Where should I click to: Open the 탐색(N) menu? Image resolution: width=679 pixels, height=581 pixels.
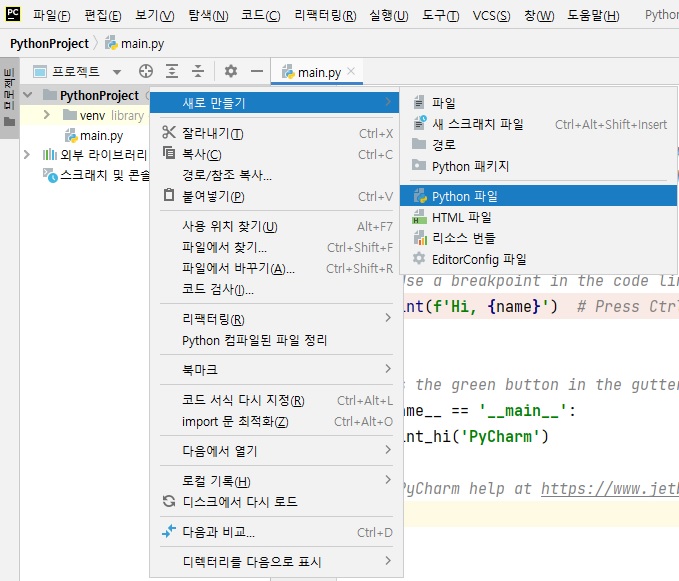pyautogui.click(x=208, y=16)
